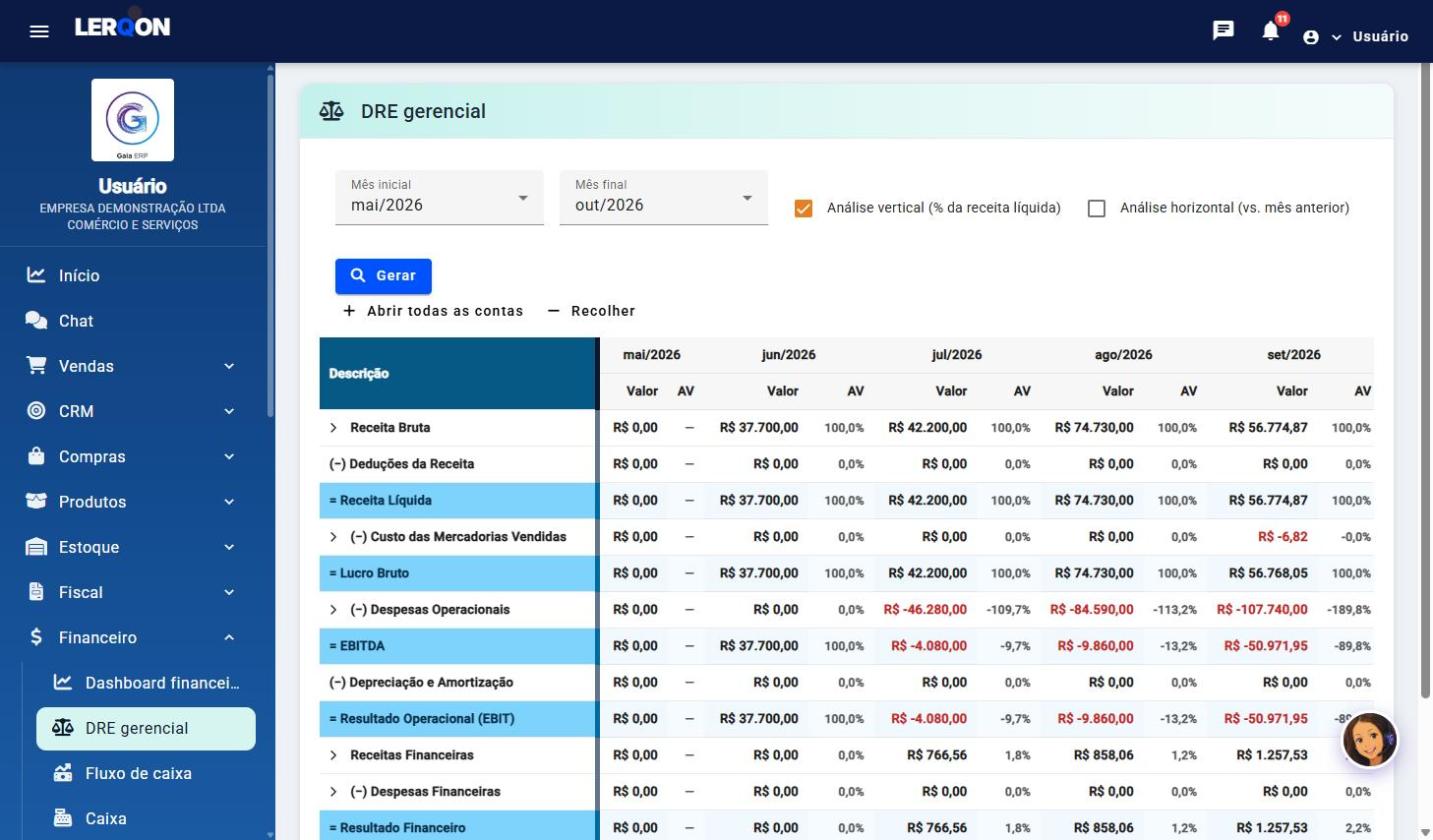The height and width of the screenshot is (840, 1433).
Task: Open the Usuário account menu
Action: click(x=1356, y=37)
